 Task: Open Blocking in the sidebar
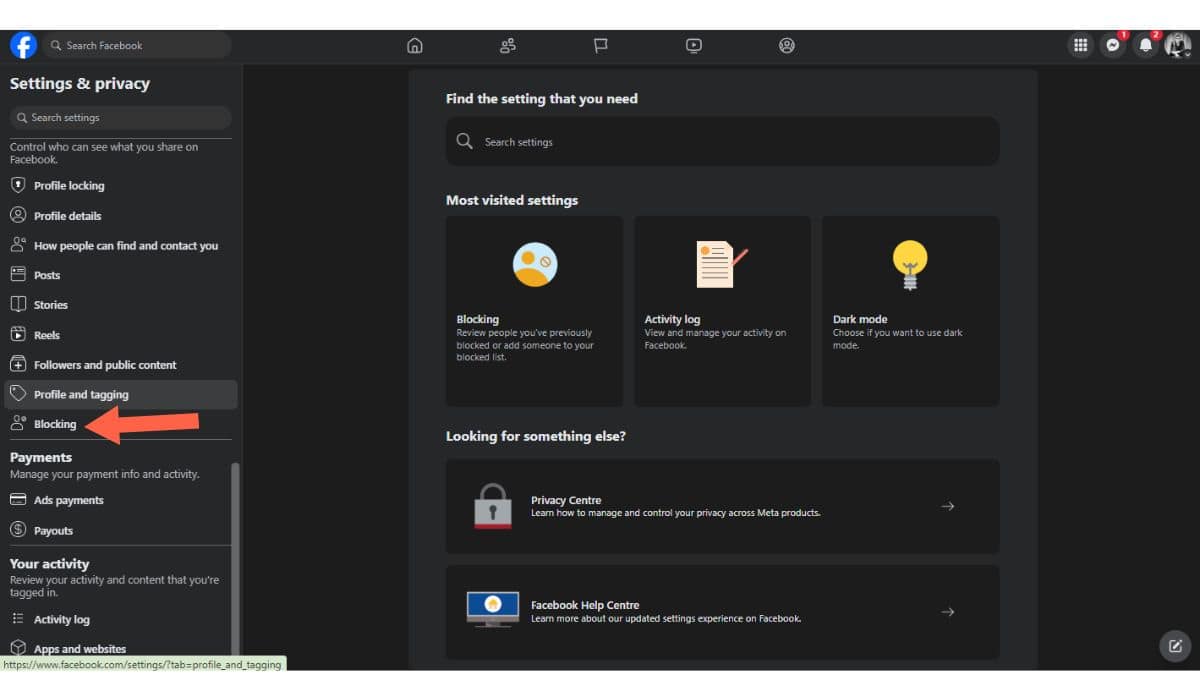click(x=120, y=424)
